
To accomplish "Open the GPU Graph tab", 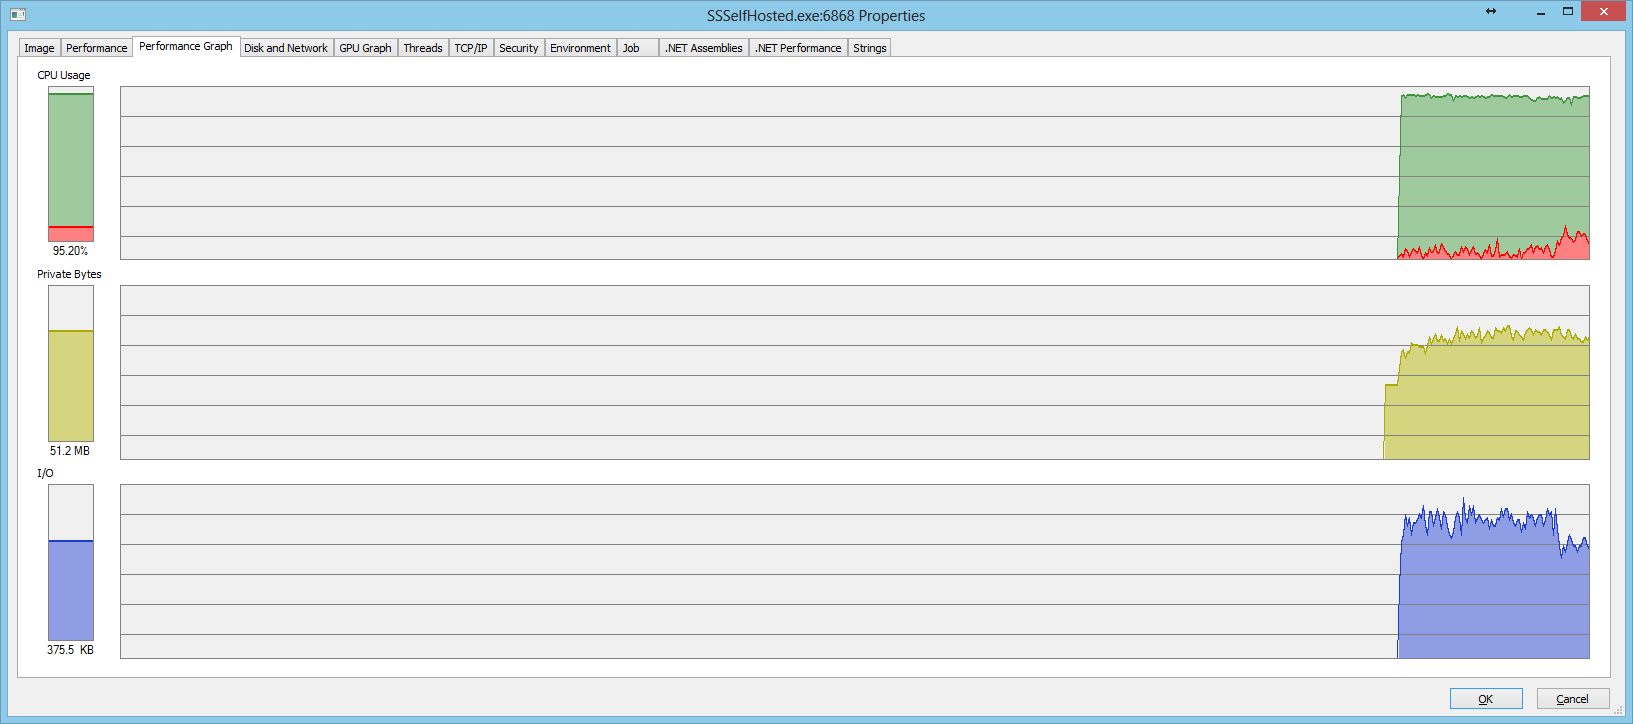I will [365, 48].
